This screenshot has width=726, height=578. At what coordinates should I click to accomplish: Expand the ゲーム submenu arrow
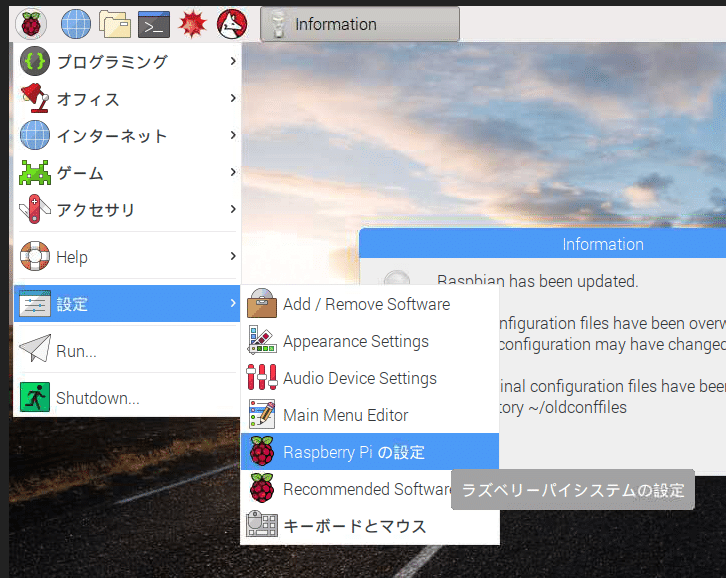click(233, 172)
